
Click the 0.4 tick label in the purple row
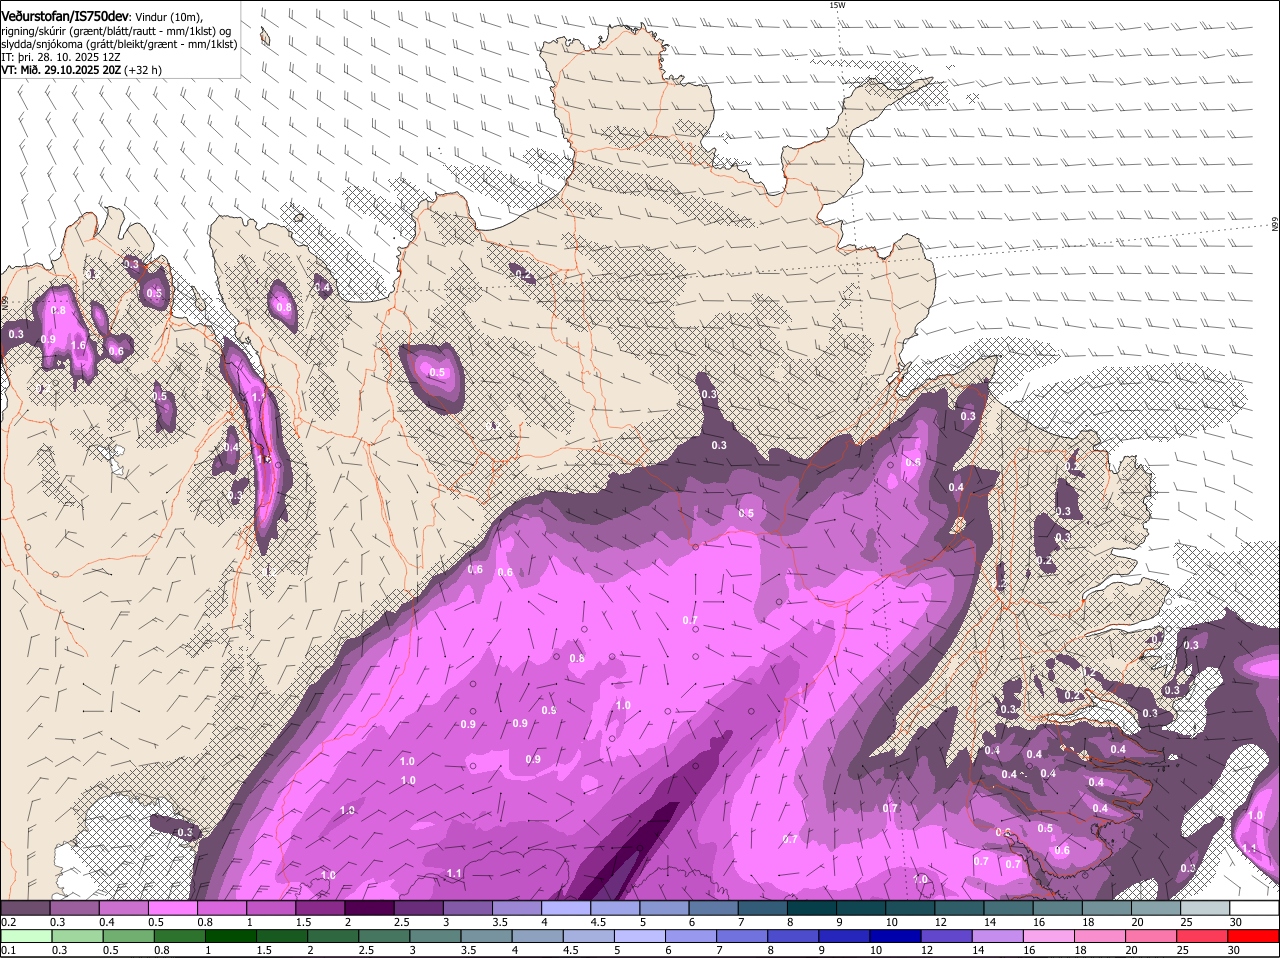(x=106, y=921)
